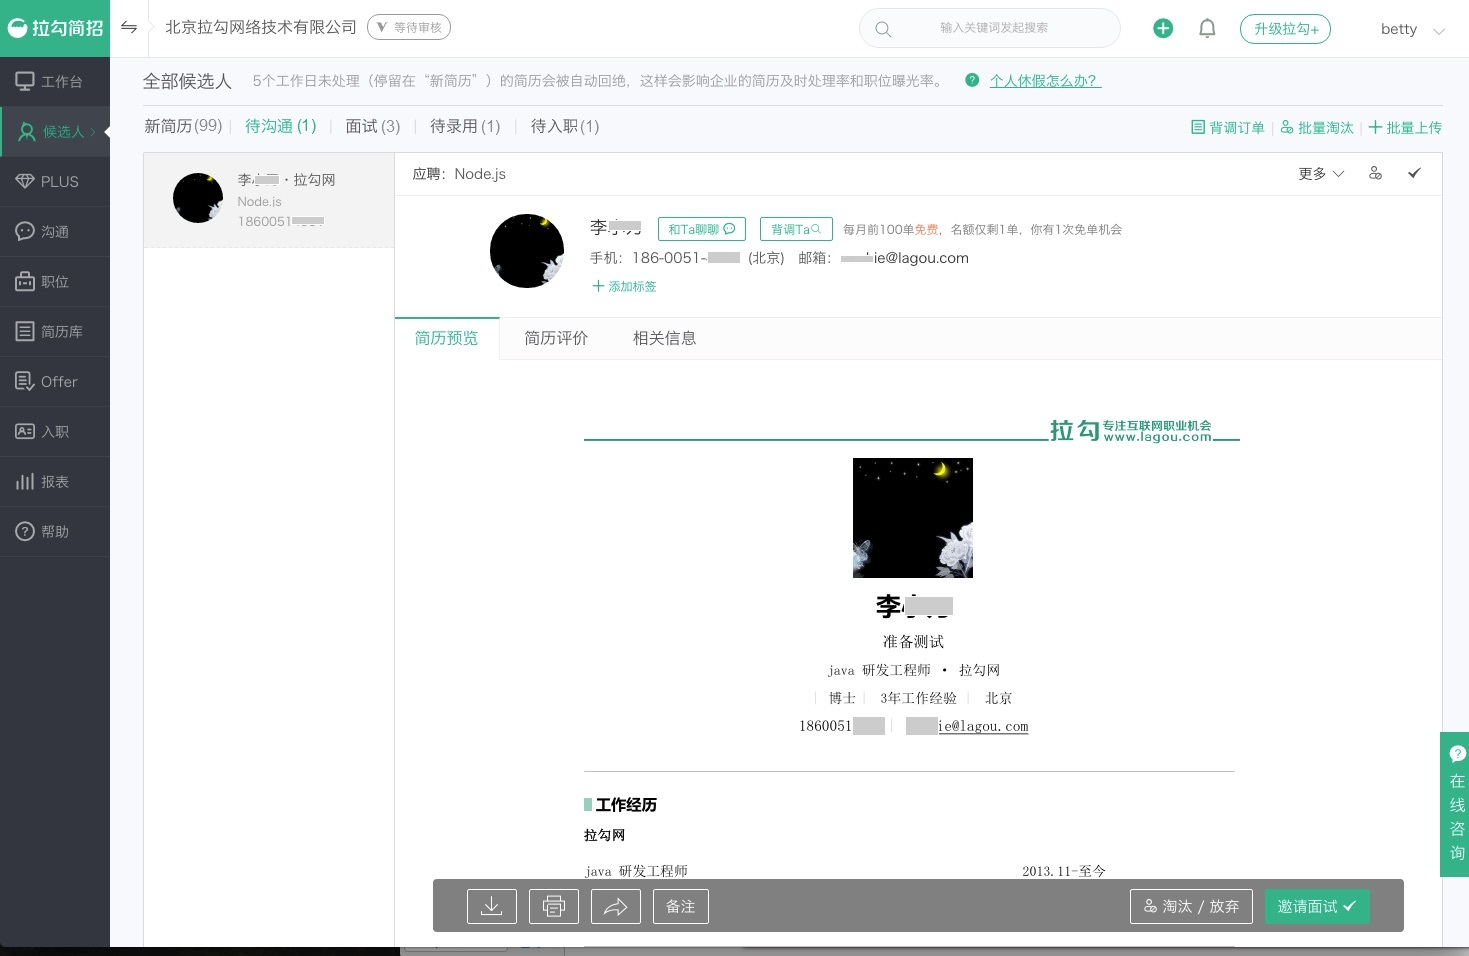This screenshot has height=956, width=1469.
Task: Open 帮助 in the sidebar
Action: [55, 532]
